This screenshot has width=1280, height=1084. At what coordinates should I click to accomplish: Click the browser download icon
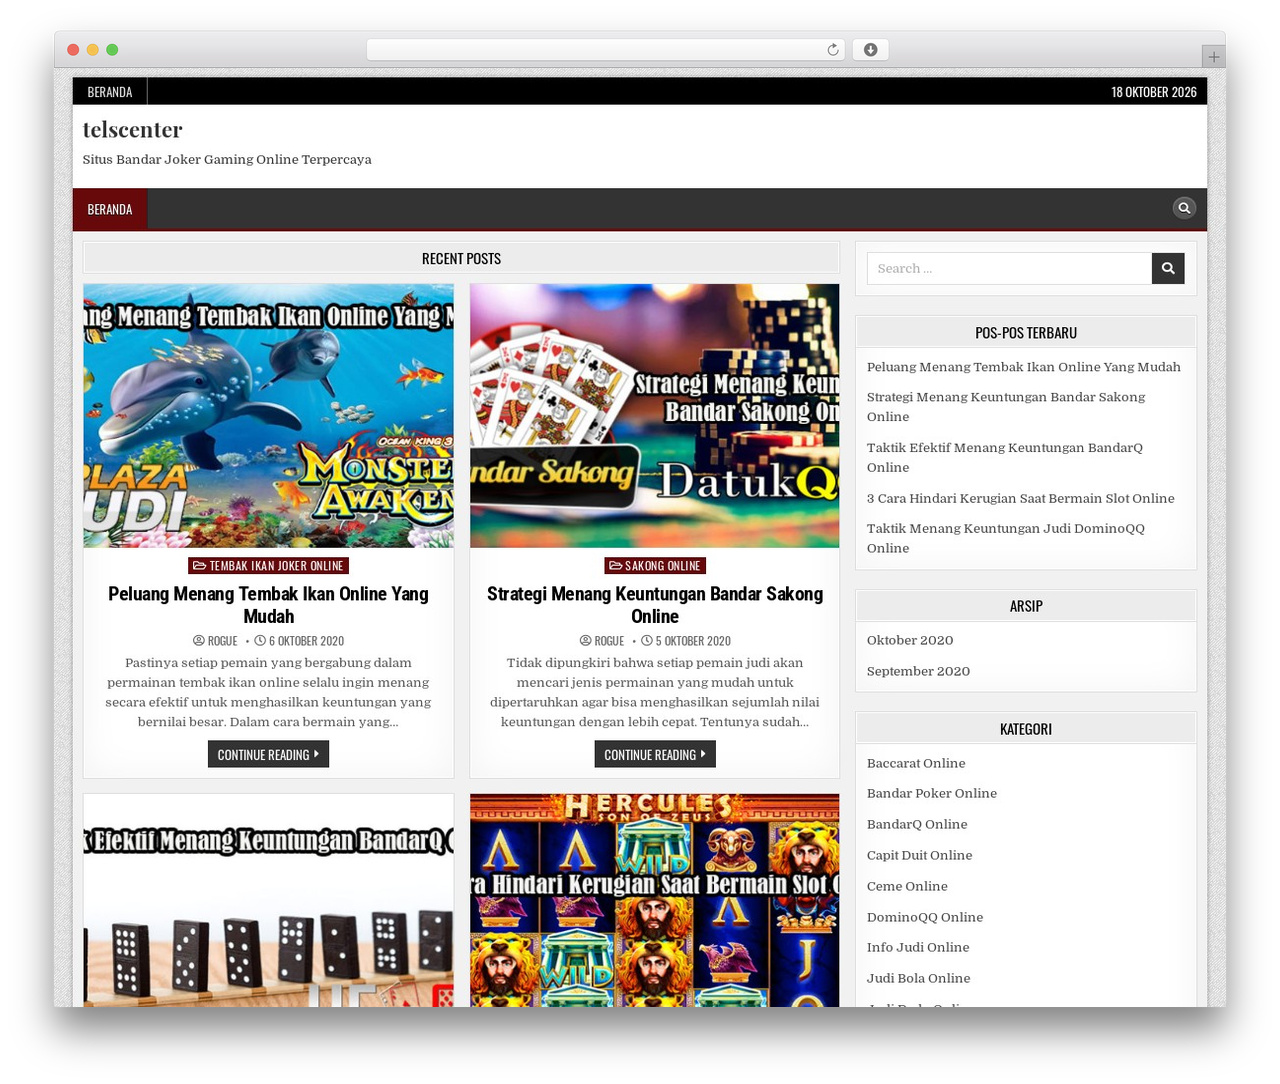pos(870,50)
